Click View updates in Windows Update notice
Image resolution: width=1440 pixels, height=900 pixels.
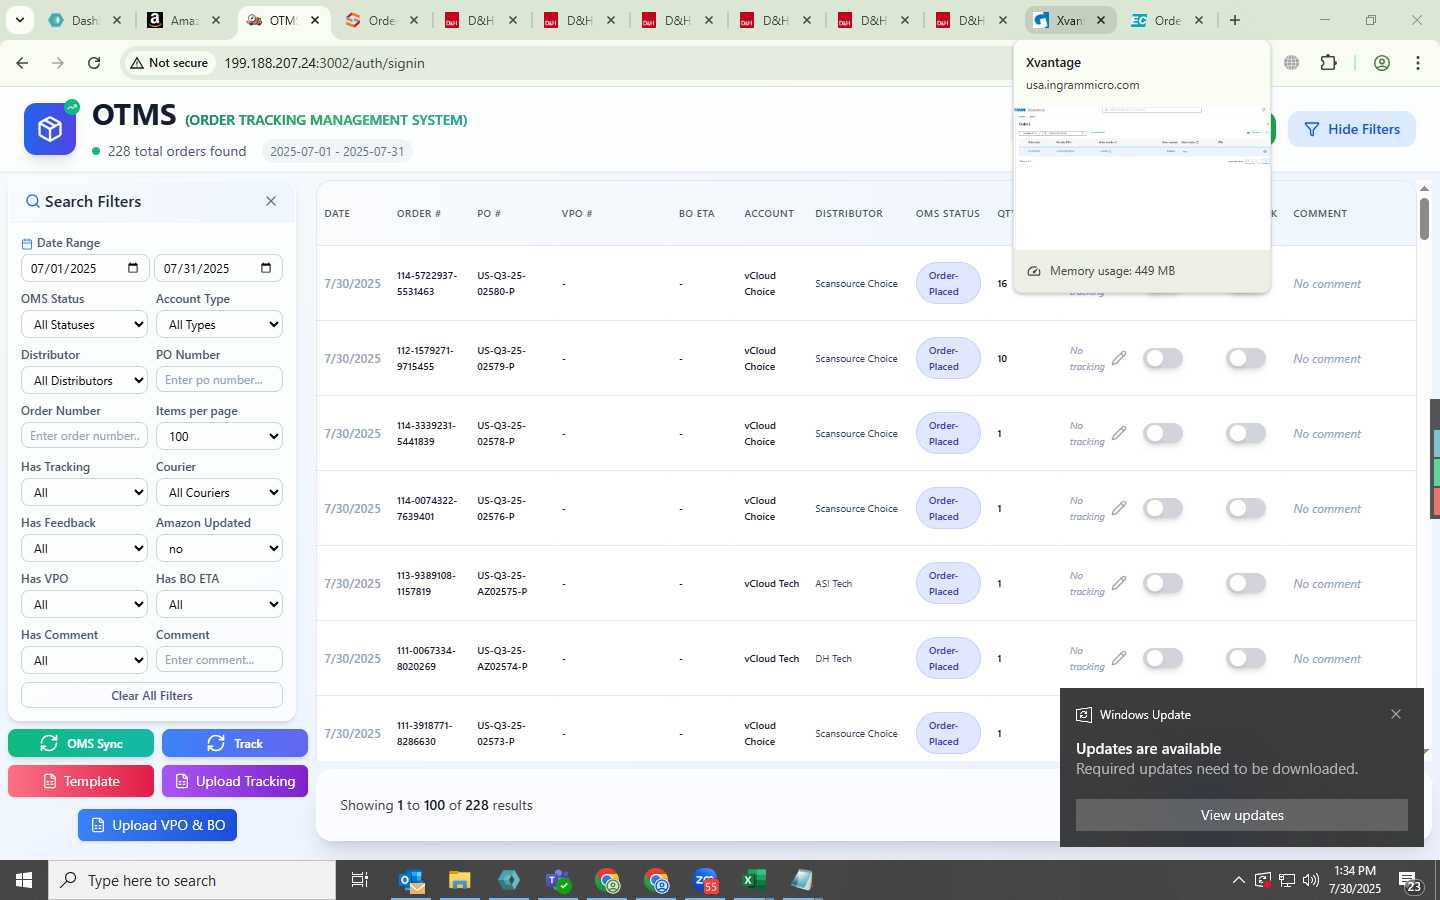coord(1242,815)
